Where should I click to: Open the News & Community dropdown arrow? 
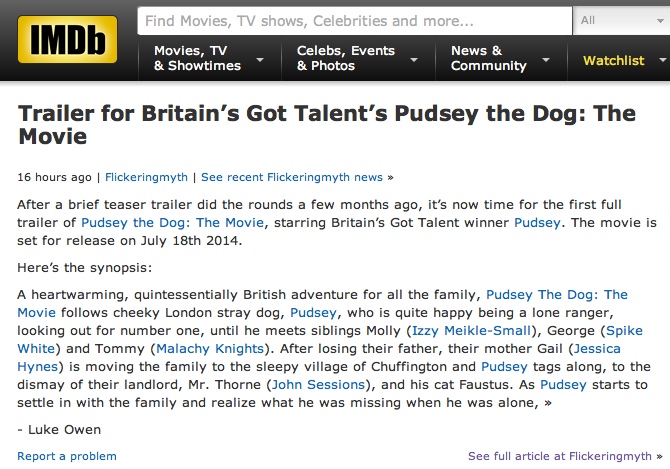546,60
